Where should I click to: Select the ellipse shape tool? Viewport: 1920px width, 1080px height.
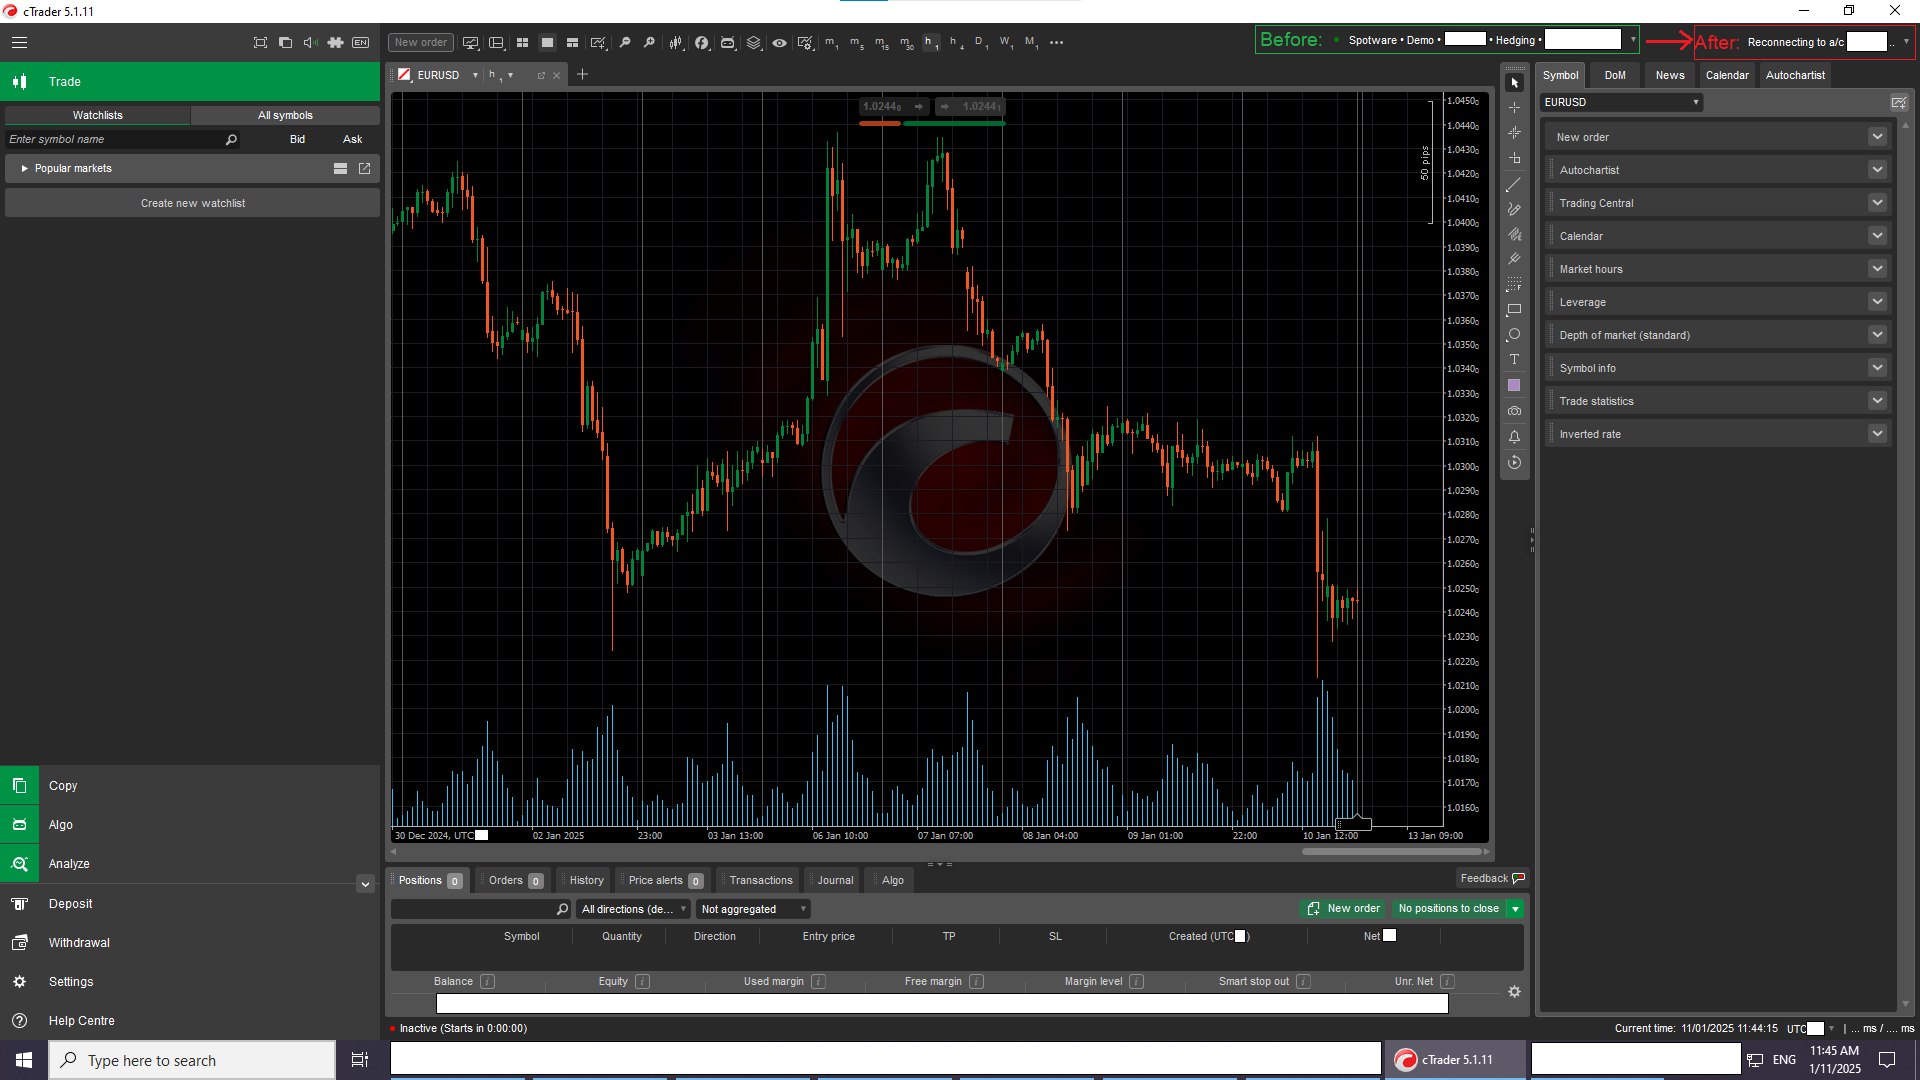1514,335
